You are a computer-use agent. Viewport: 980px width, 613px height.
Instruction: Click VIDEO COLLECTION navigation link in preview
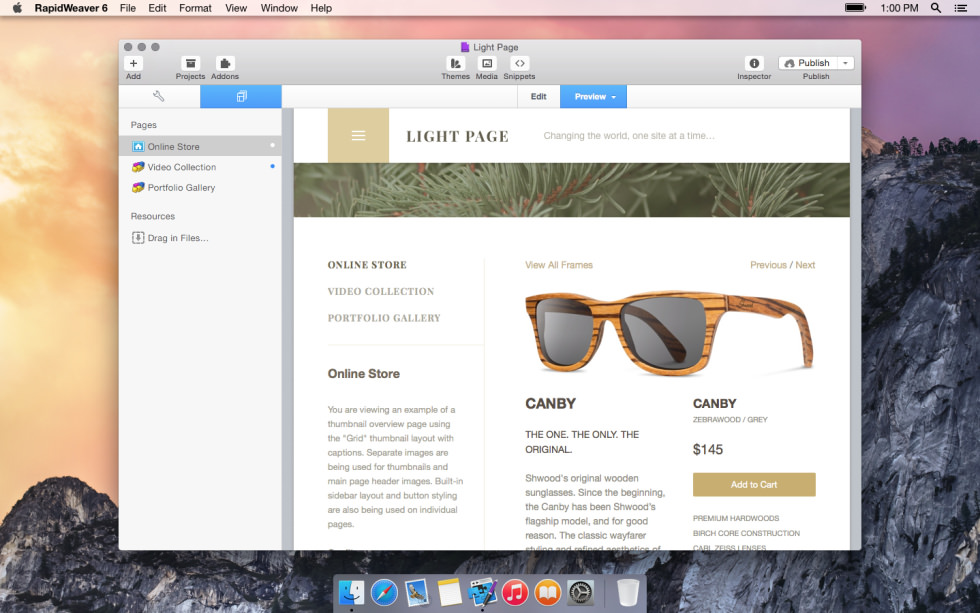(x=381, y=291)
